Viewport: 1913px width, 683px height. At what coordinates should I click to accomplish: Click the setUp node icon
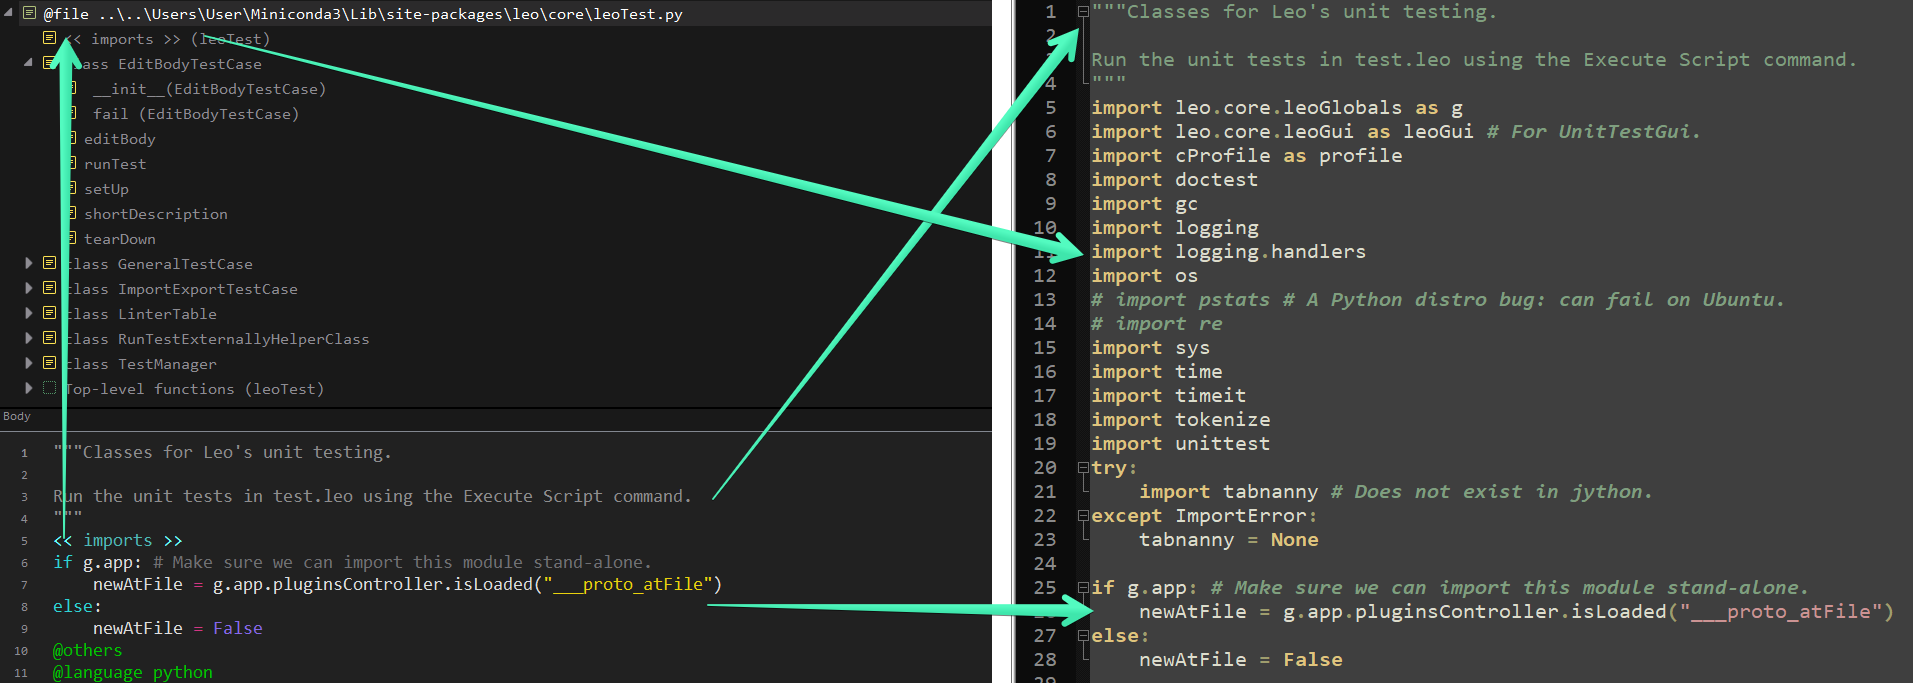tap(72, 188)
